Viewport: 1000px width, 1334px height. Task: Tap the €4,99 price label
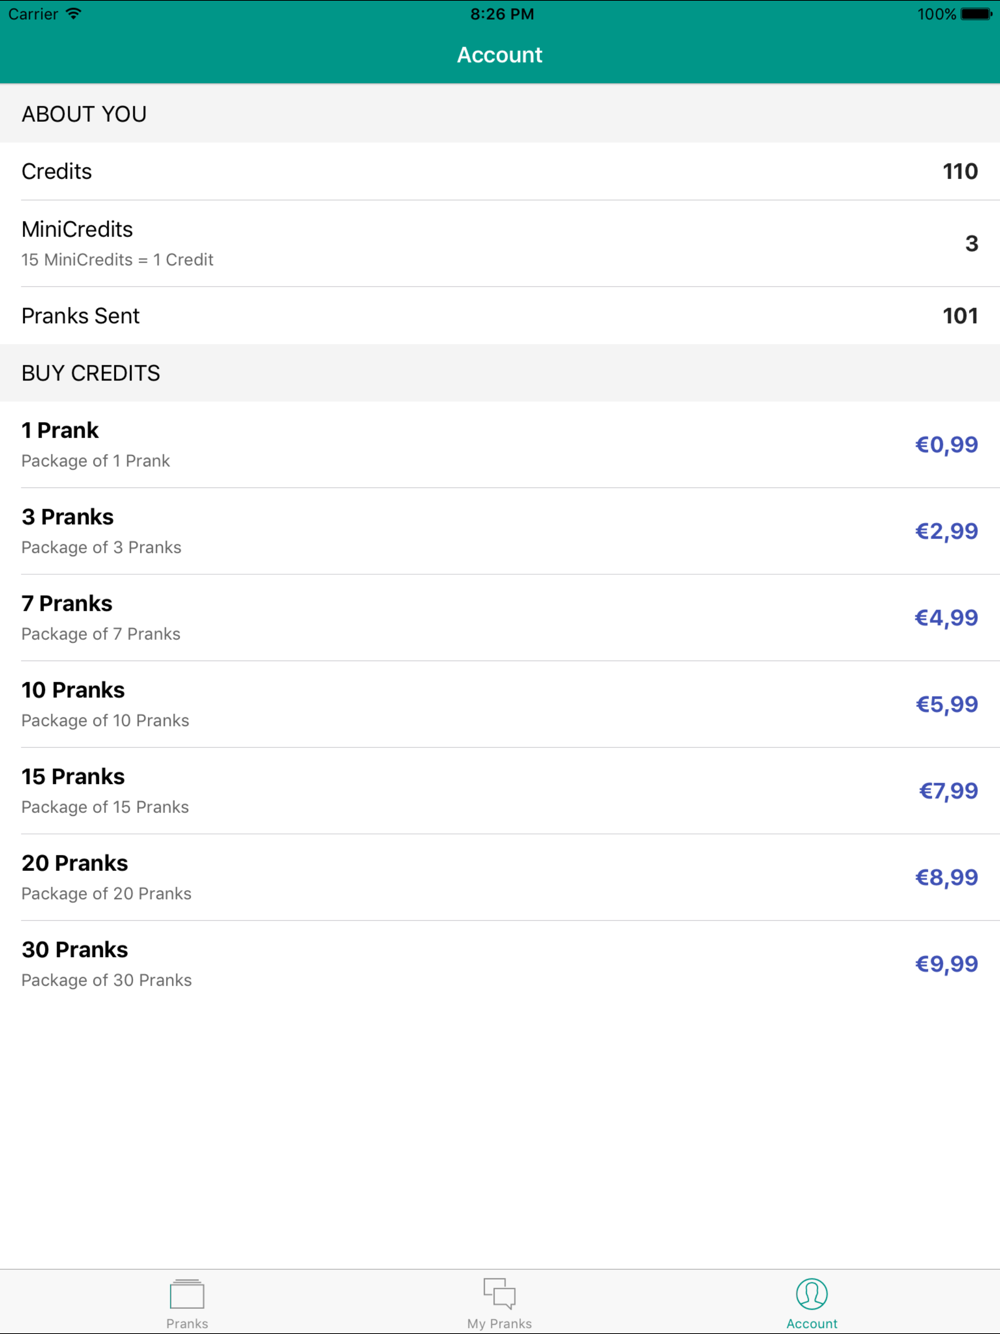946,618
